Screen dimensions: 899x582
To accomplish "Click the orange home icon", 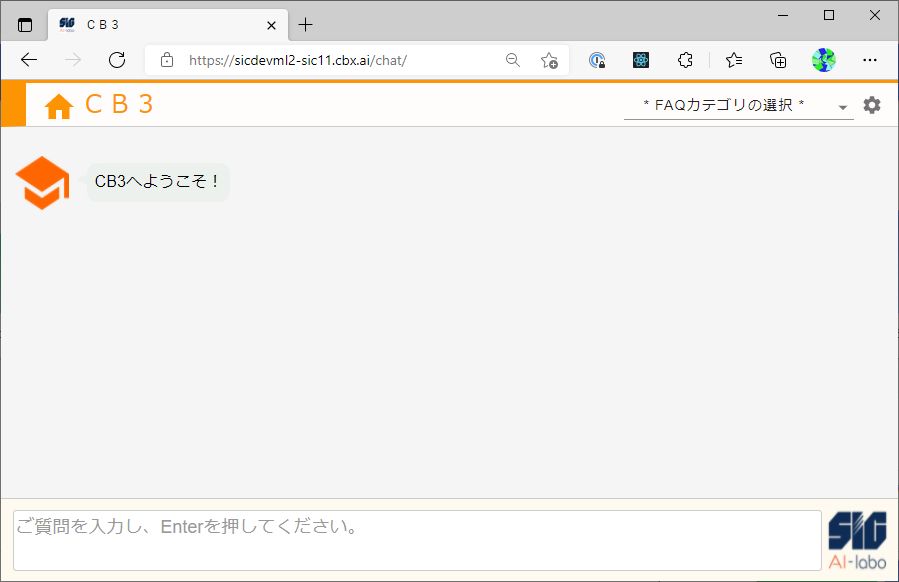I will click(x=59, y=106).
